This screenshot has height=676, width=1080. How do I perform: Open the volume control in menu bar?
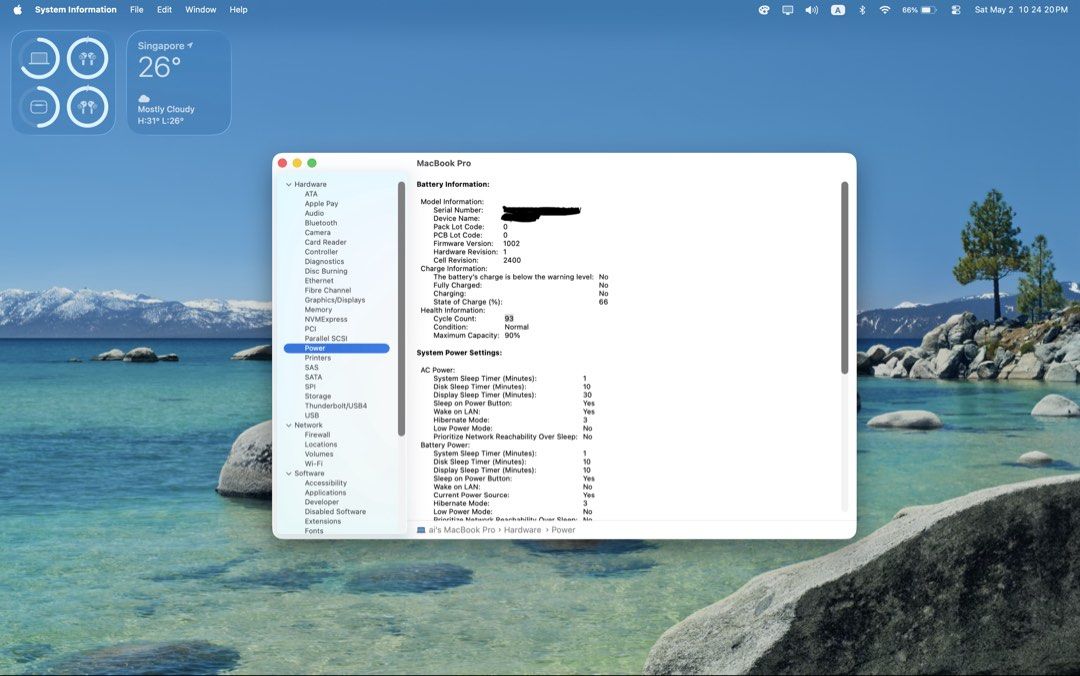(811, 10)
